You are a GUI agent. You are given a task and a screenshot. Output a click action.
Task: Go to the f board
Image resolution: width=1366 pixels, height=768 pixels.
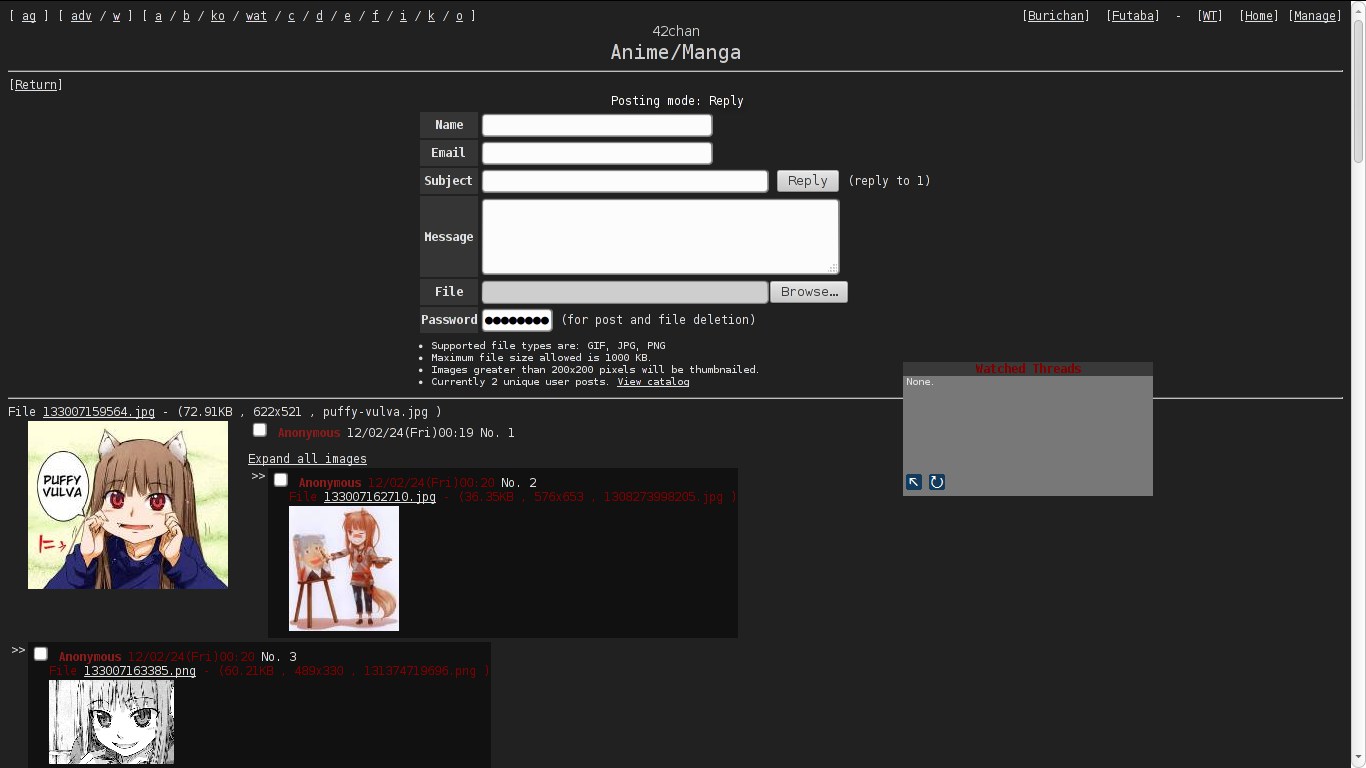tap(375, 16)
